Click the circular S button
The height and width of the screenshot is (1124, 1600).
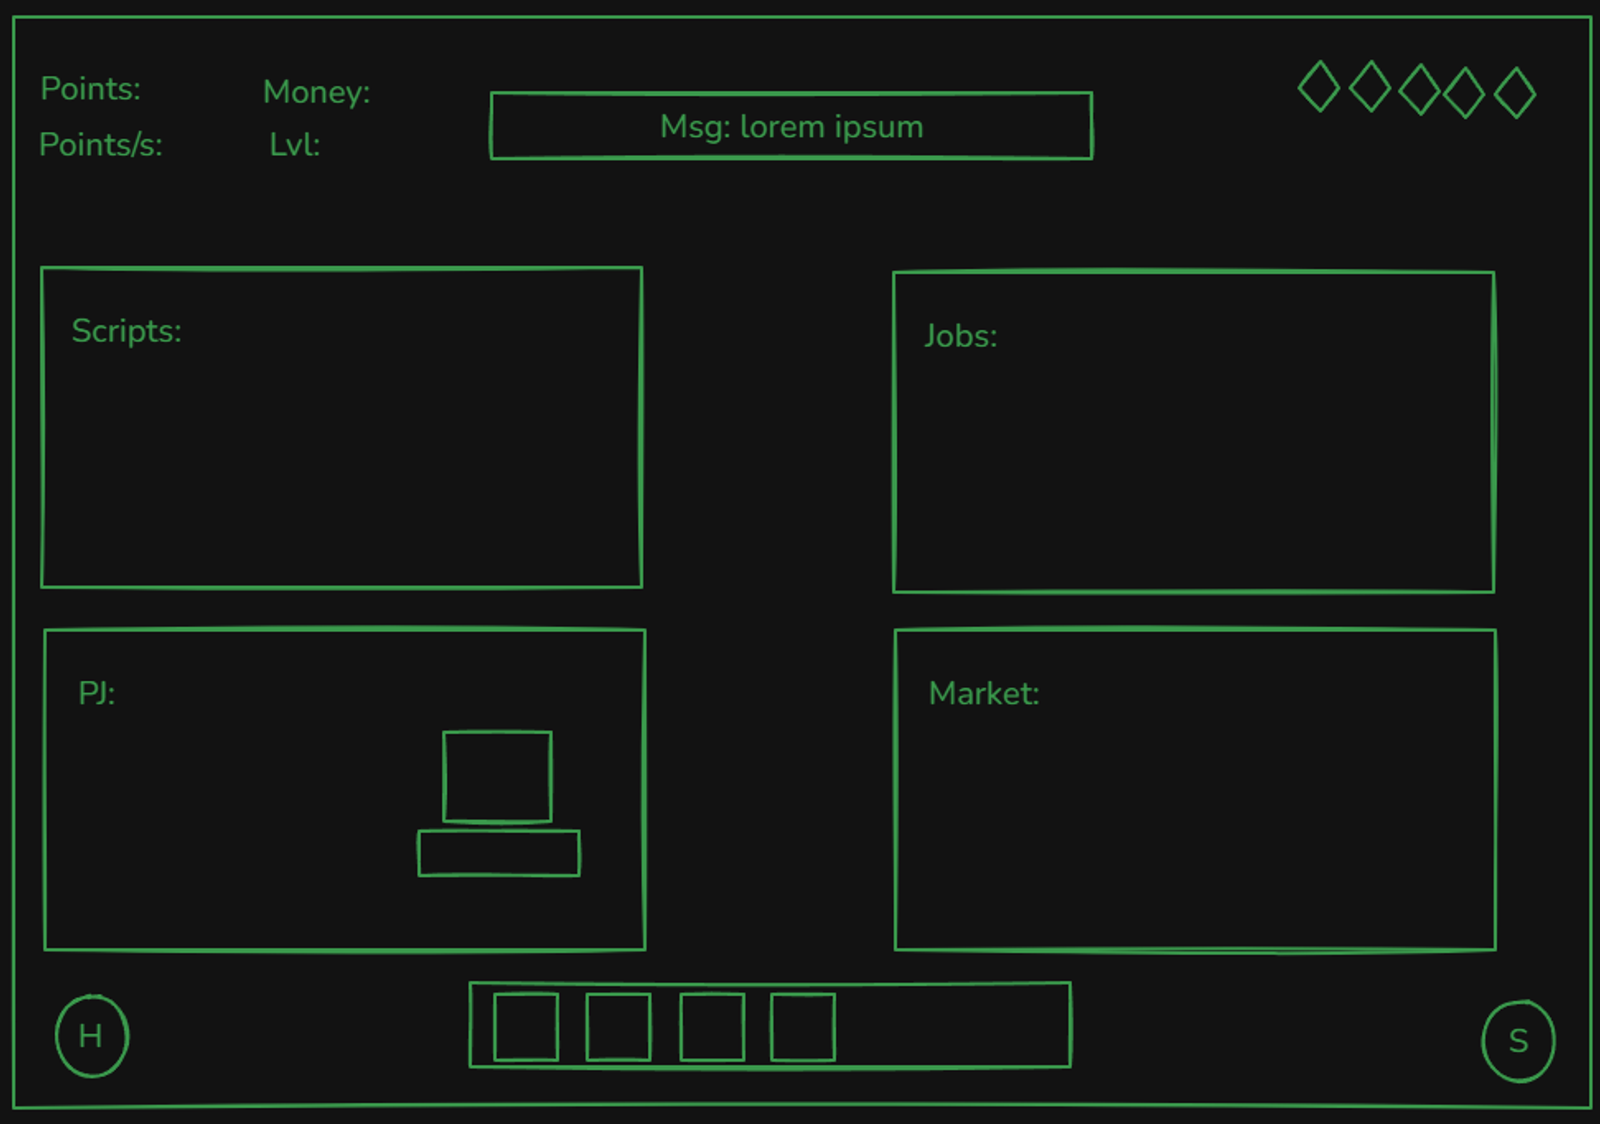tap(1518, 1041)
